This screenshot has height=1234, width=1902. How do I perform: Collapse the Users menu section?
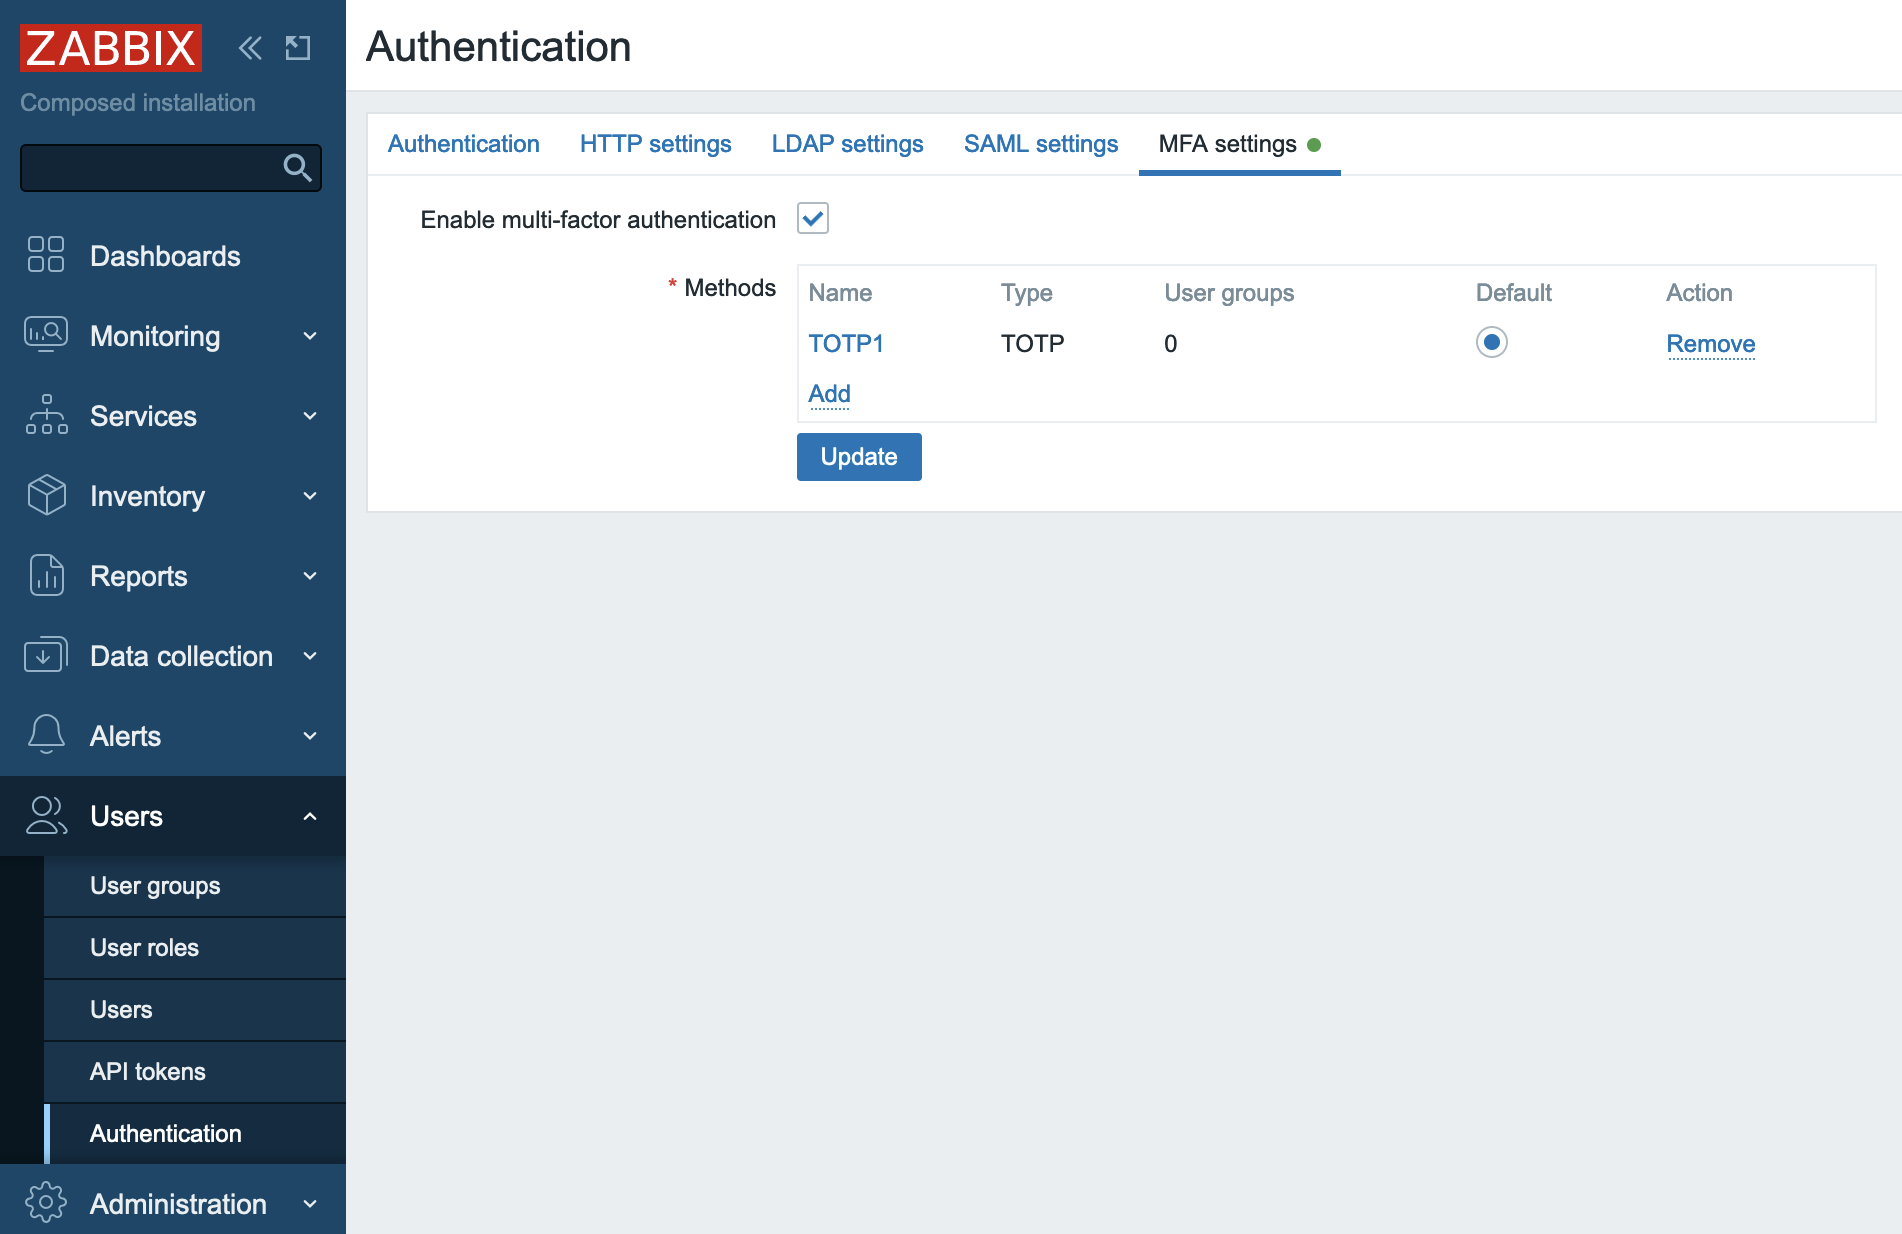coord(308,816)
